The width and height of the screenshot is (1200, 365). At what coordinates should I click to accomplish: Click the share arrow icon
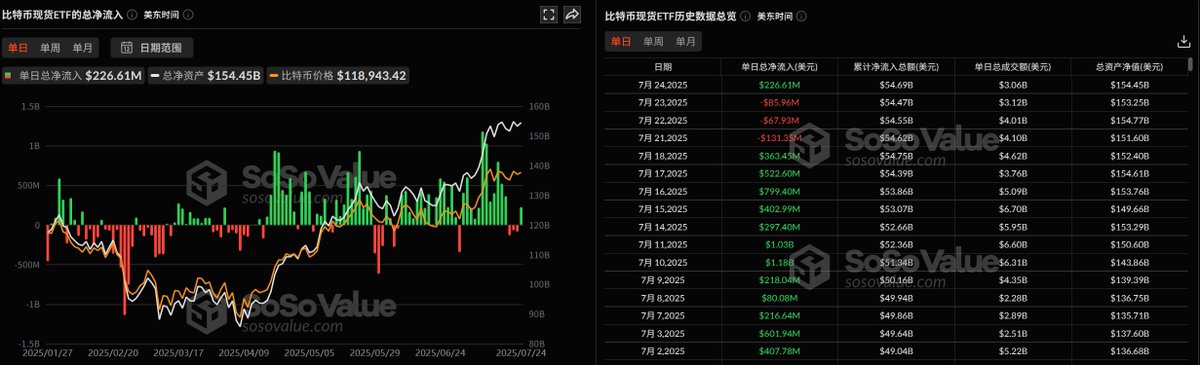click(572, 15)
